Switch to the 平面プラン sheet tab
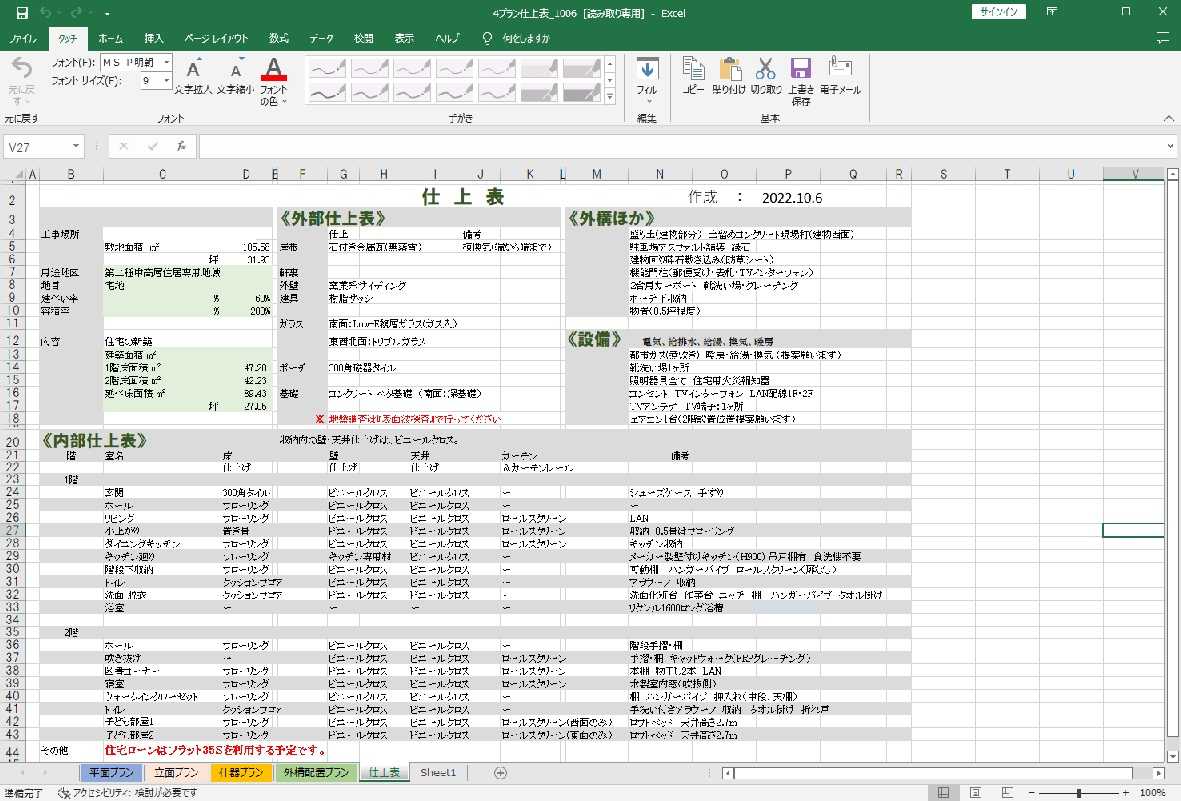Viewport: 1181px width, 801px height. click(111, 772)
